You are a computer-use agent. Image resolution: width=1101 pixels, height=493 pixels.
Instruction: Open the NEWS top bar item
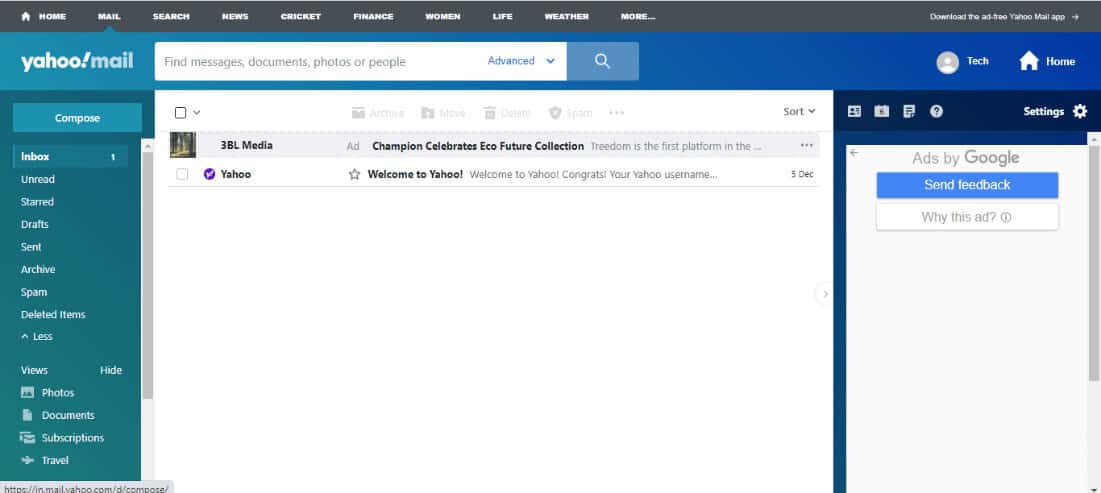coord(235,16)
